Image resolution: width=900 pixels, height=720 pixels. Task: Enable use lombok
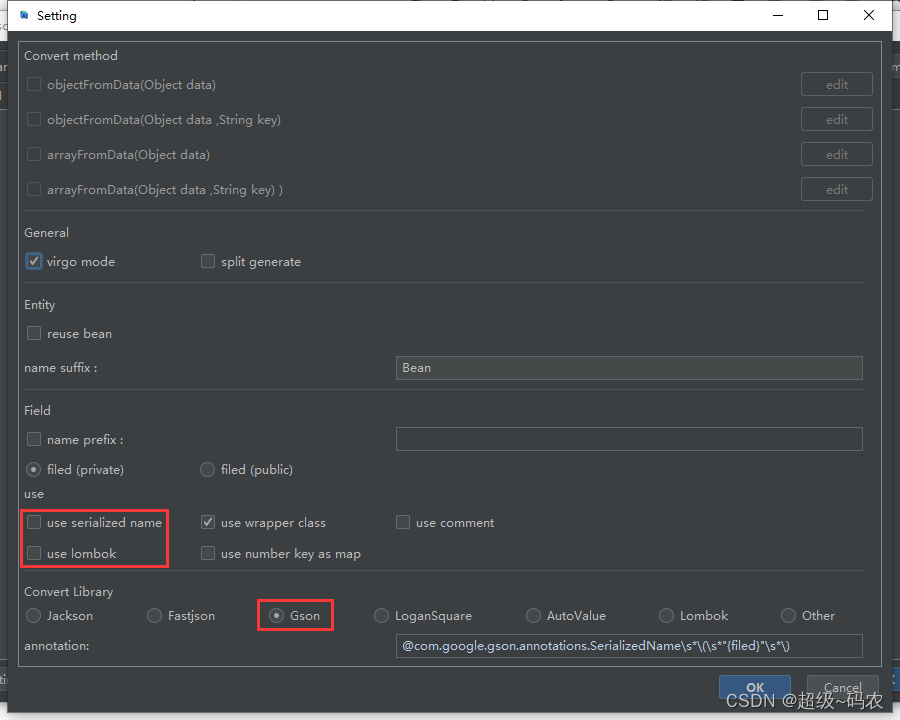click(33, 553)
